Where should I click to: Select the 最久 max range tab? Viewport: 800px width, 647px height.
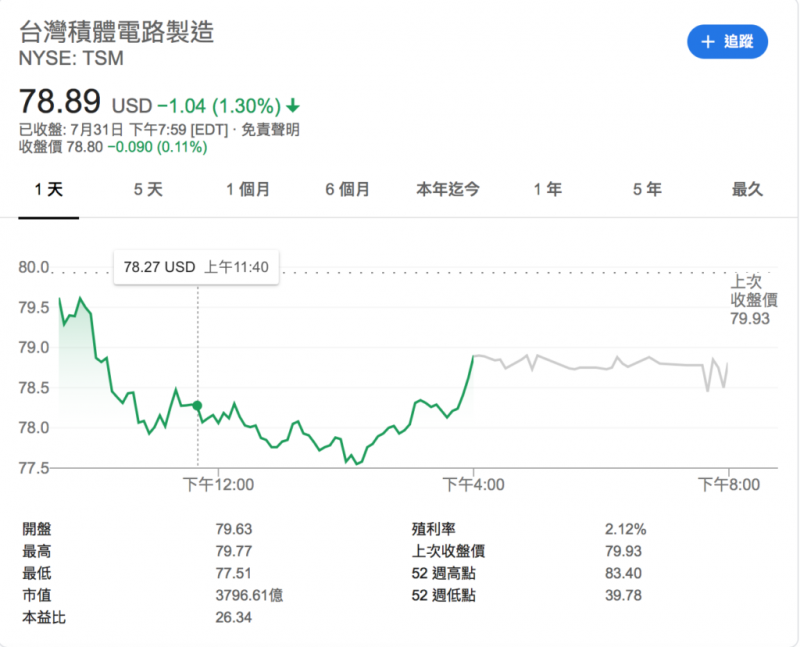point(747,190)
